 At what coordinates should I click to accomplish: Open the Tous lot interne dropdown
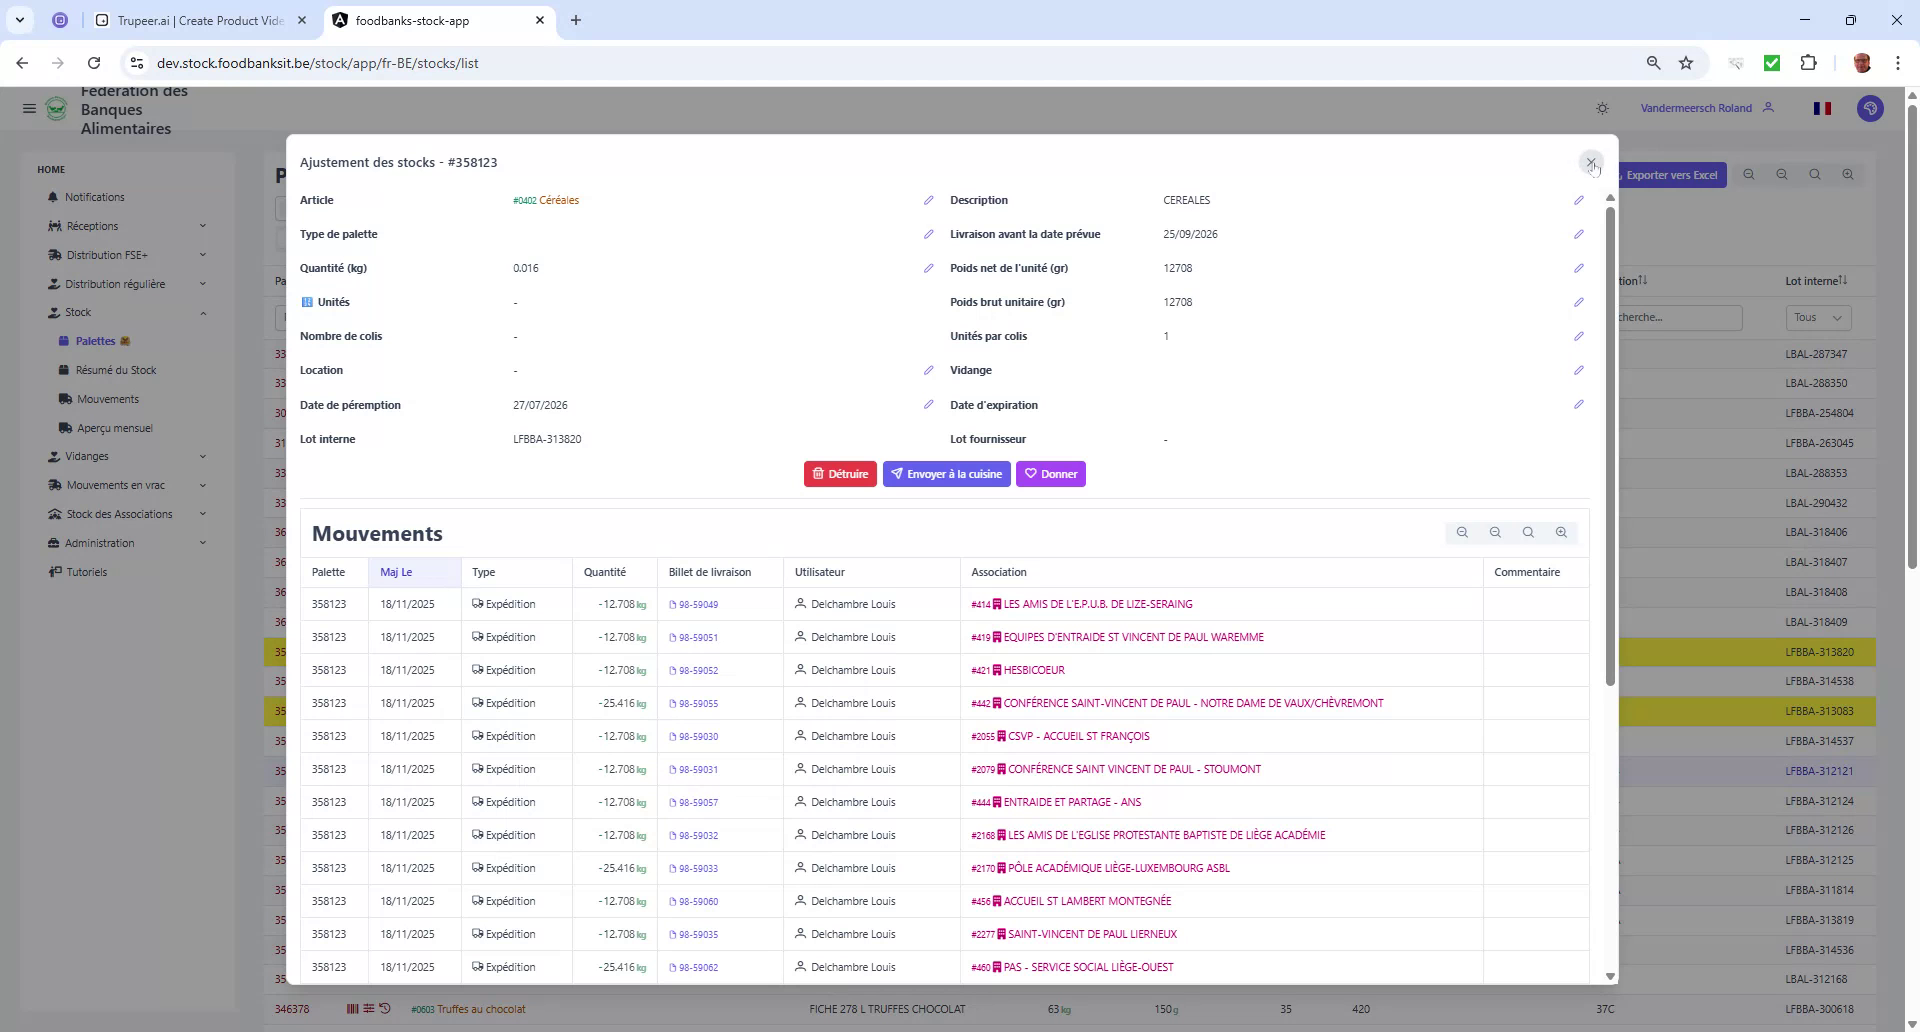point(1817,317)
